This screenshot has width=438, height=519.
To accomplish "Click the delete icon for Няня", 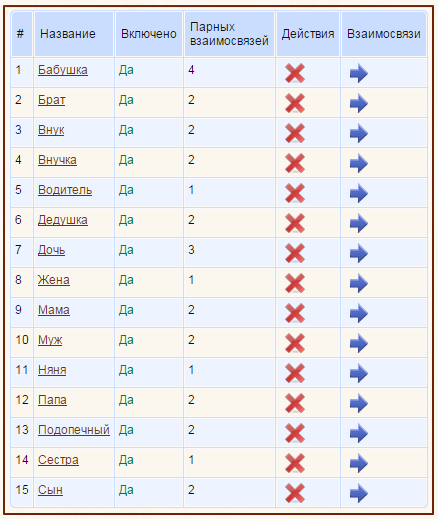I will [x=295, y=373].
